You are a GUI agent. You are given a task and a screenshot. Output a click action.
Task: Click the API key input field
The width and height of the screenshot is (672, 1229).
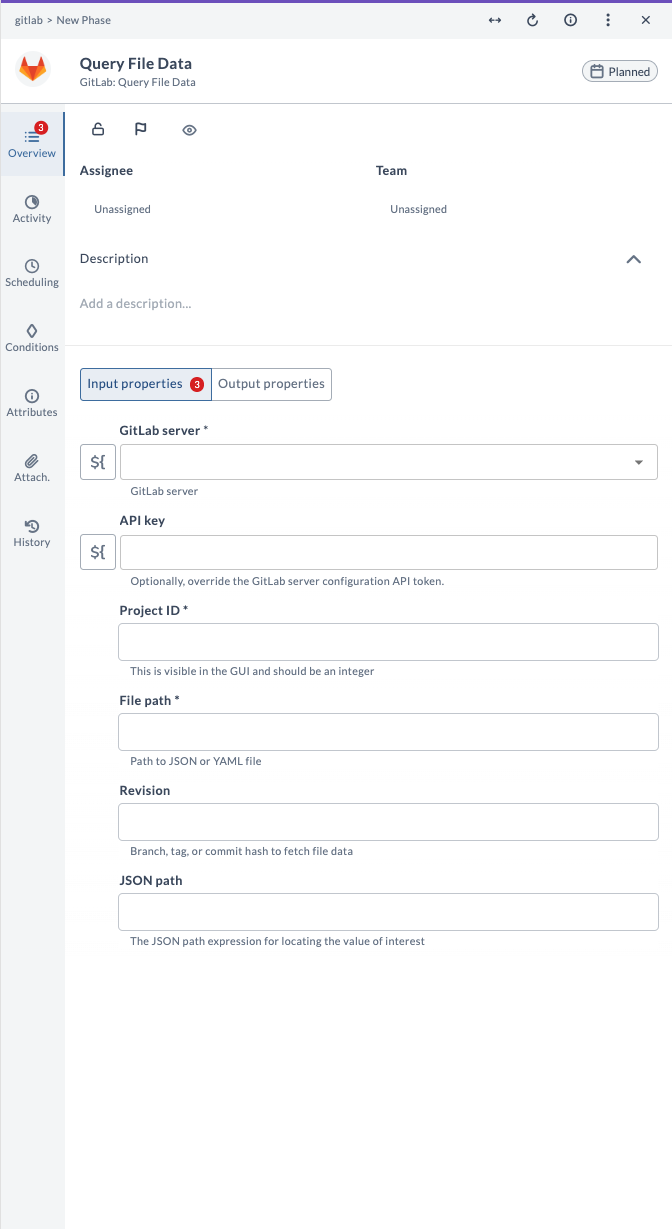[x=389, y=552]
